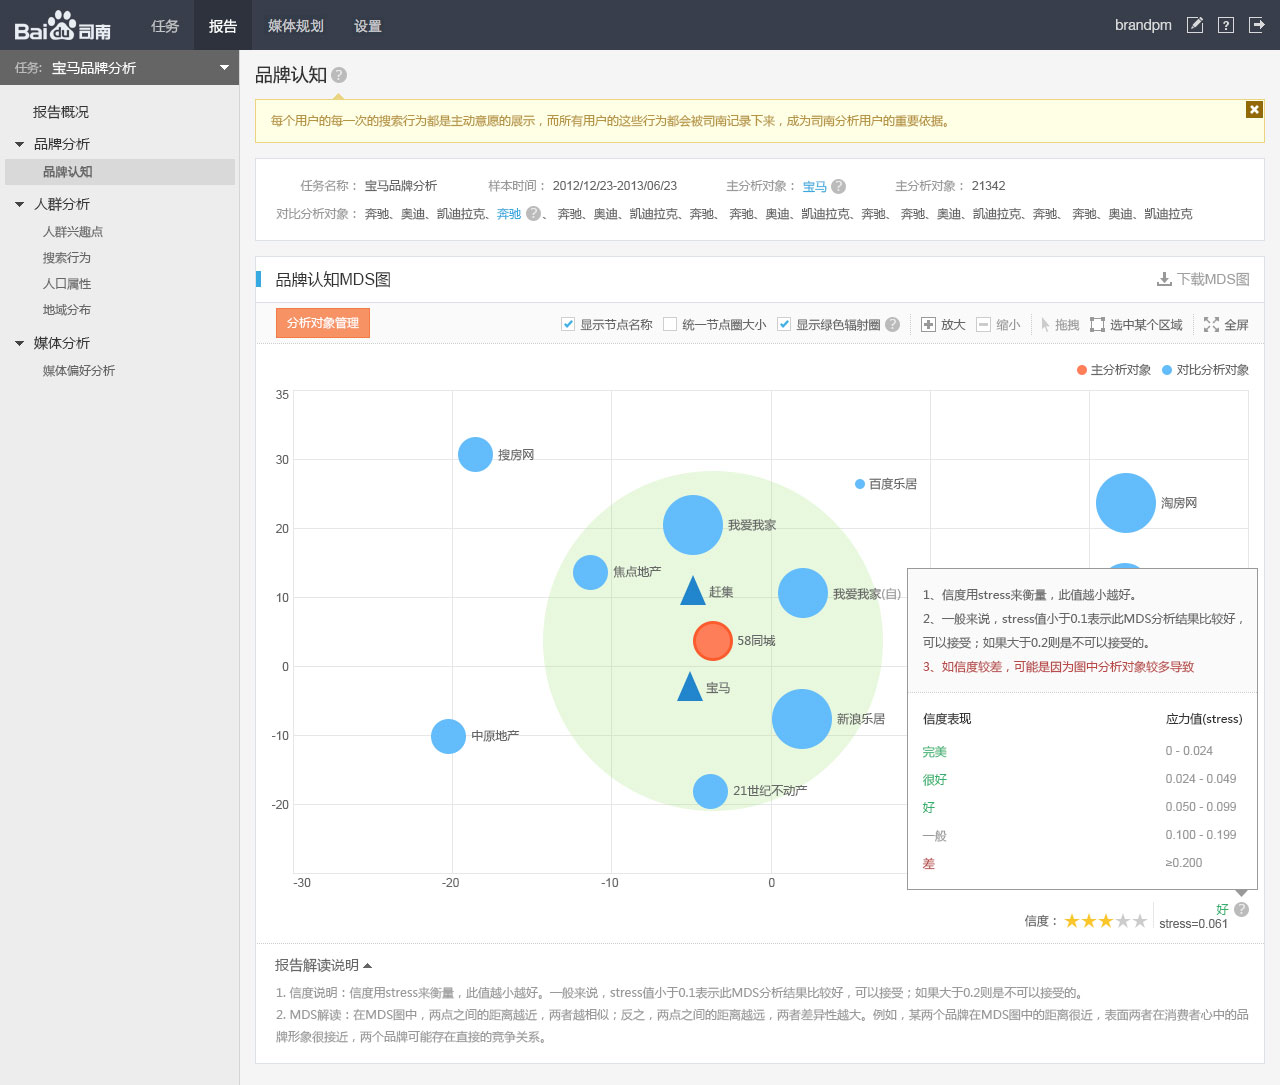The width and height of the screenshot is (1280, 1085).
Task: Close the yellow notification banner
Action: pyautogui.click(x=1254, y=110)
